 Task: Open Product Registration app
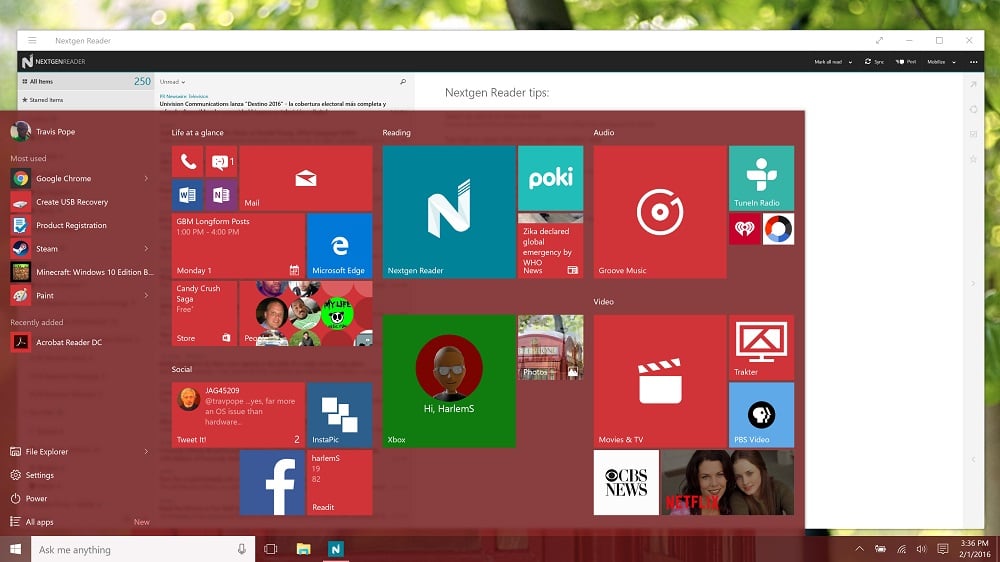[x=80, y=225]
